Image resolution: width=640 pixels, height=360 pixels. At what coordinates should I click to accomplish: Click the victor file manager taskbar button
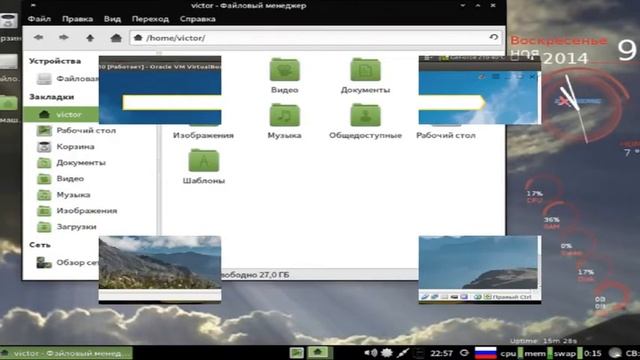tap(67, 353)
